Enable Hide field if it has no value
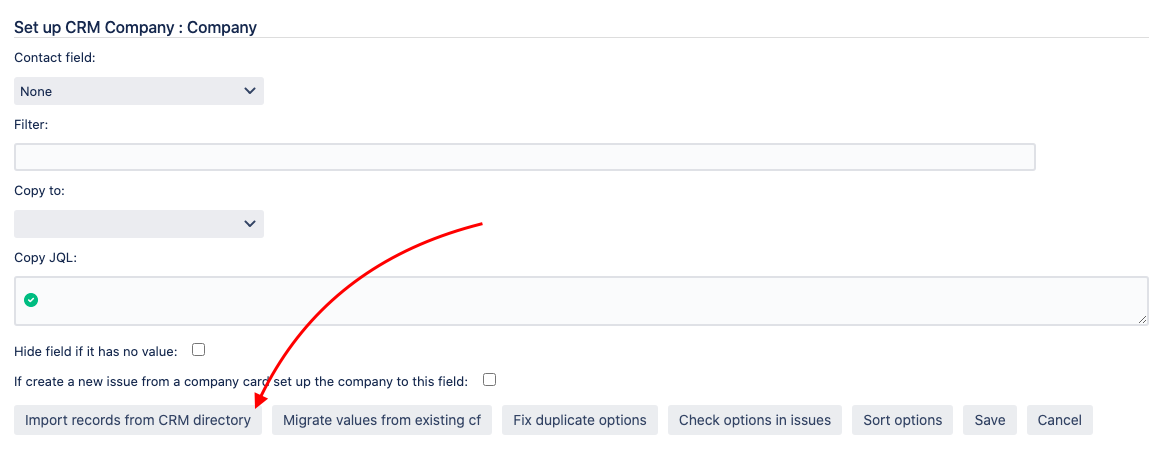 (x=198, y=350)
